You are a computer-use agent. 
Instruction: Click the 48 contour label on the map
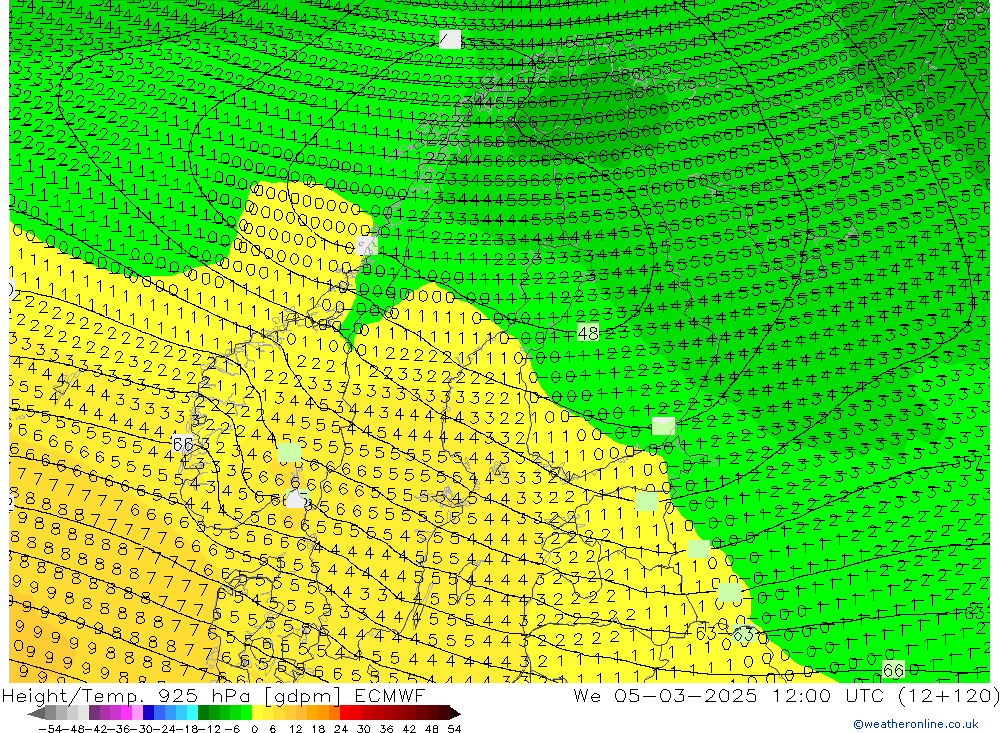588,332
